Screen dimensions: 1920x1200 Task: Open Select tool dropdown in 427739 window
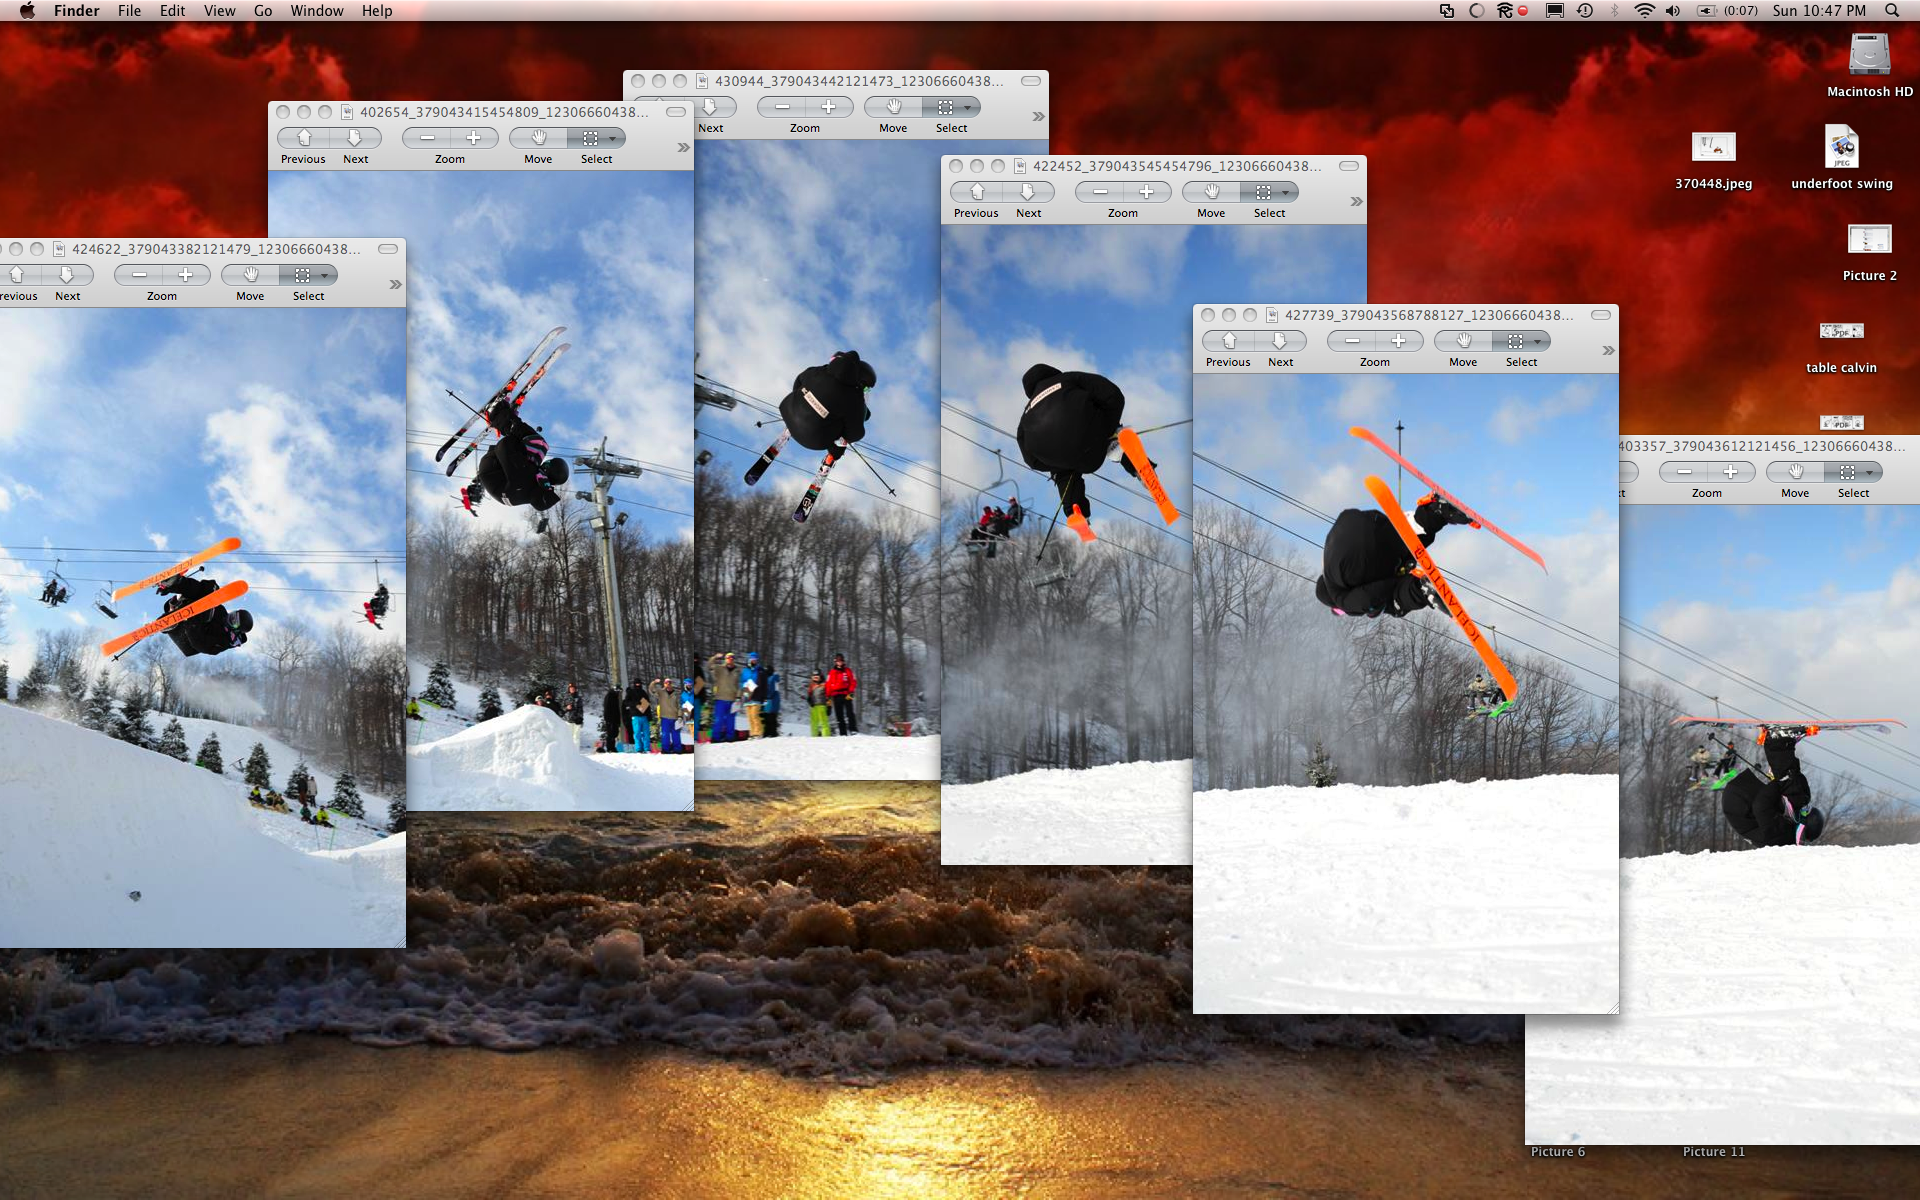point(1538,342)
